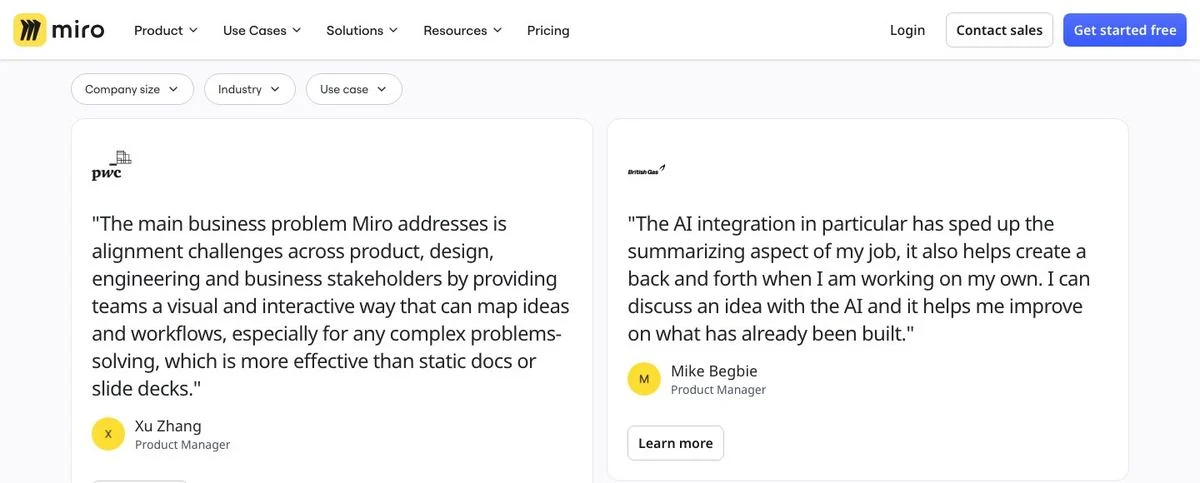Open the Solutions menu

(x=362, y=30)
